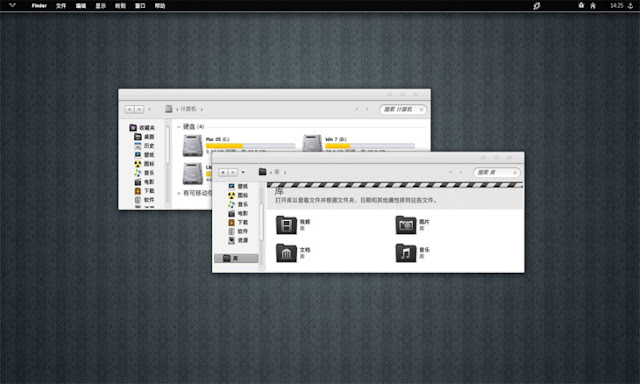This screenshot has height=384, width=640.
Task: Go back in the 库 window
Action: 223,172
